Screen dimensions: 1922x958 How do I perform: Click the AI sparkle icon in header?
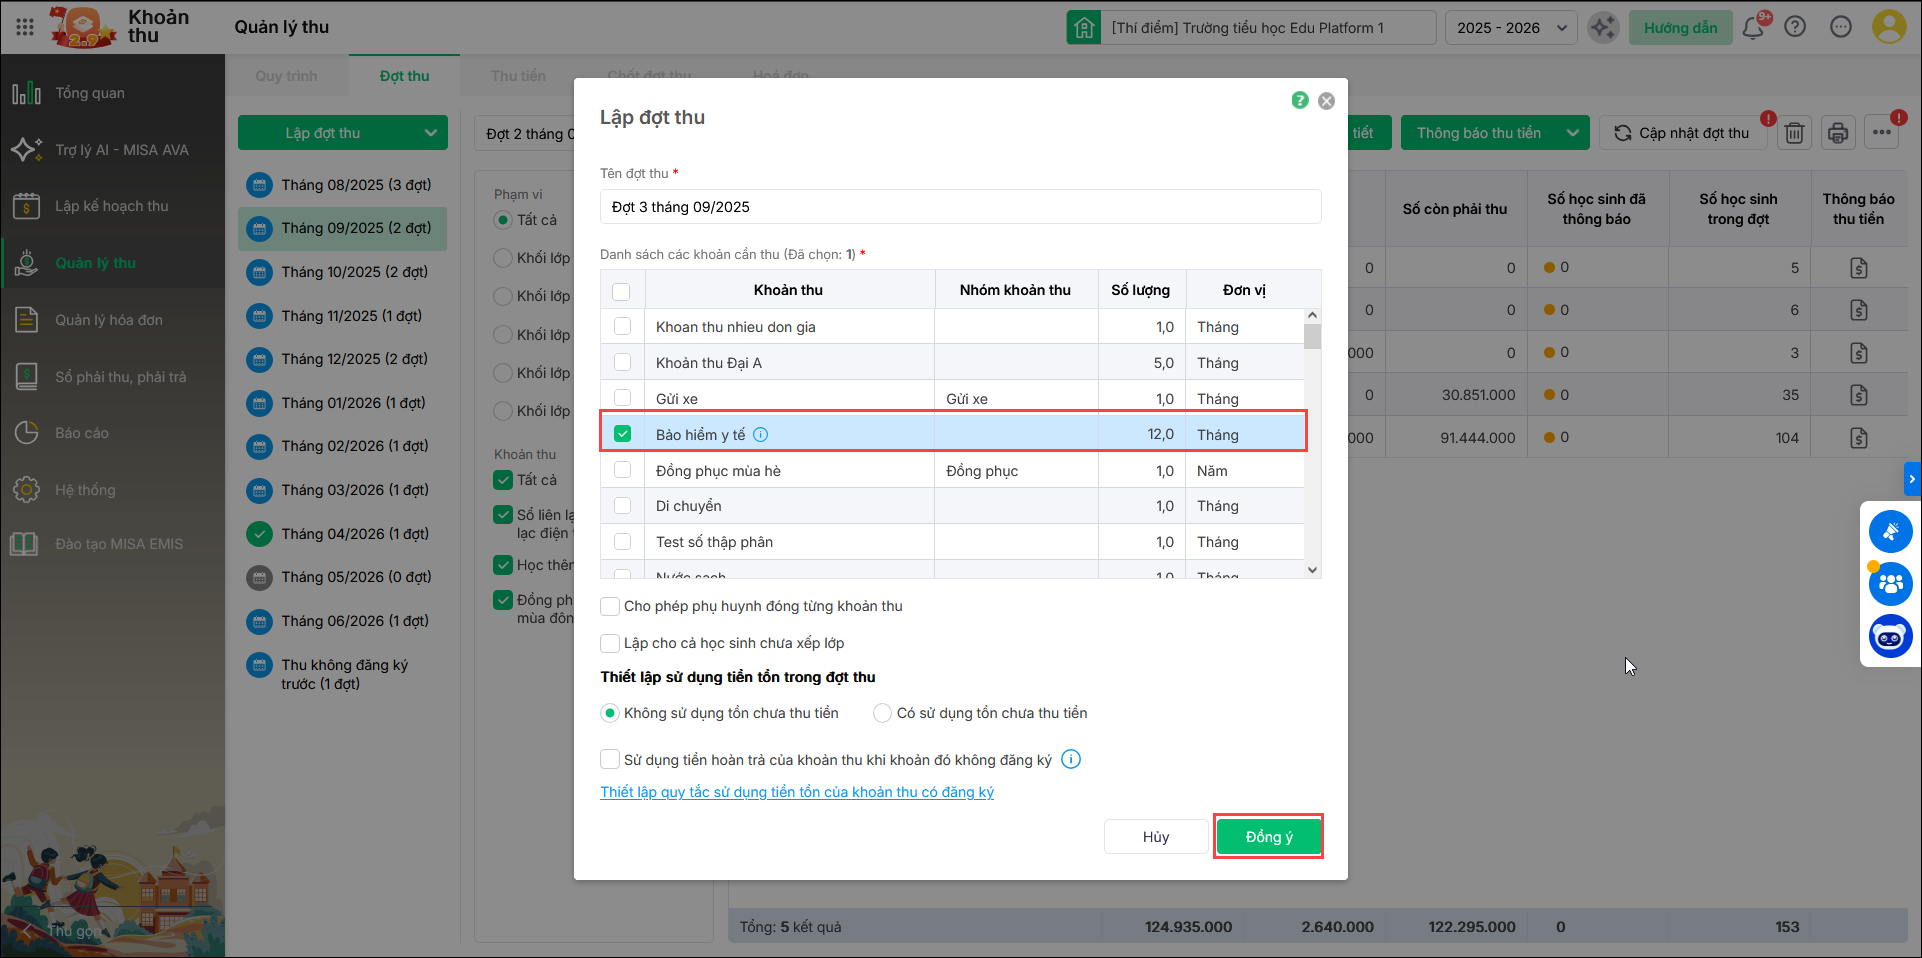tap(1603, 27)
